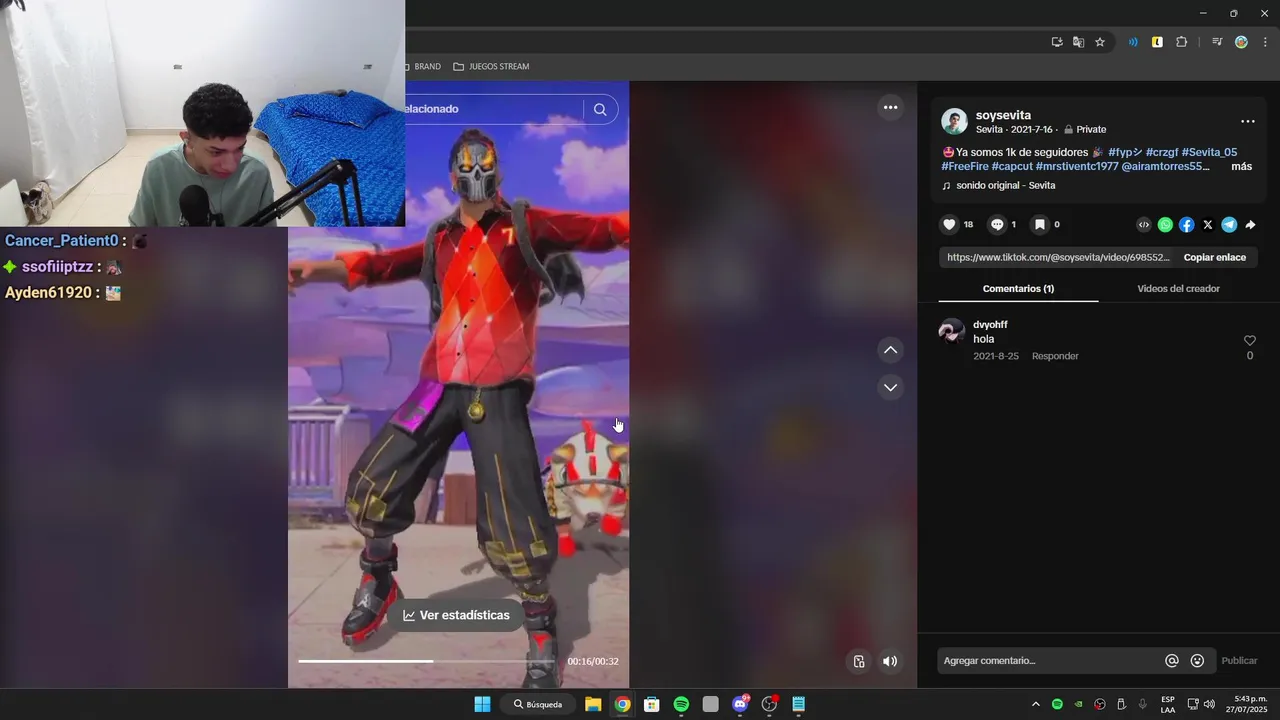Click the ESP LAA language indicator

[1168, 704]
